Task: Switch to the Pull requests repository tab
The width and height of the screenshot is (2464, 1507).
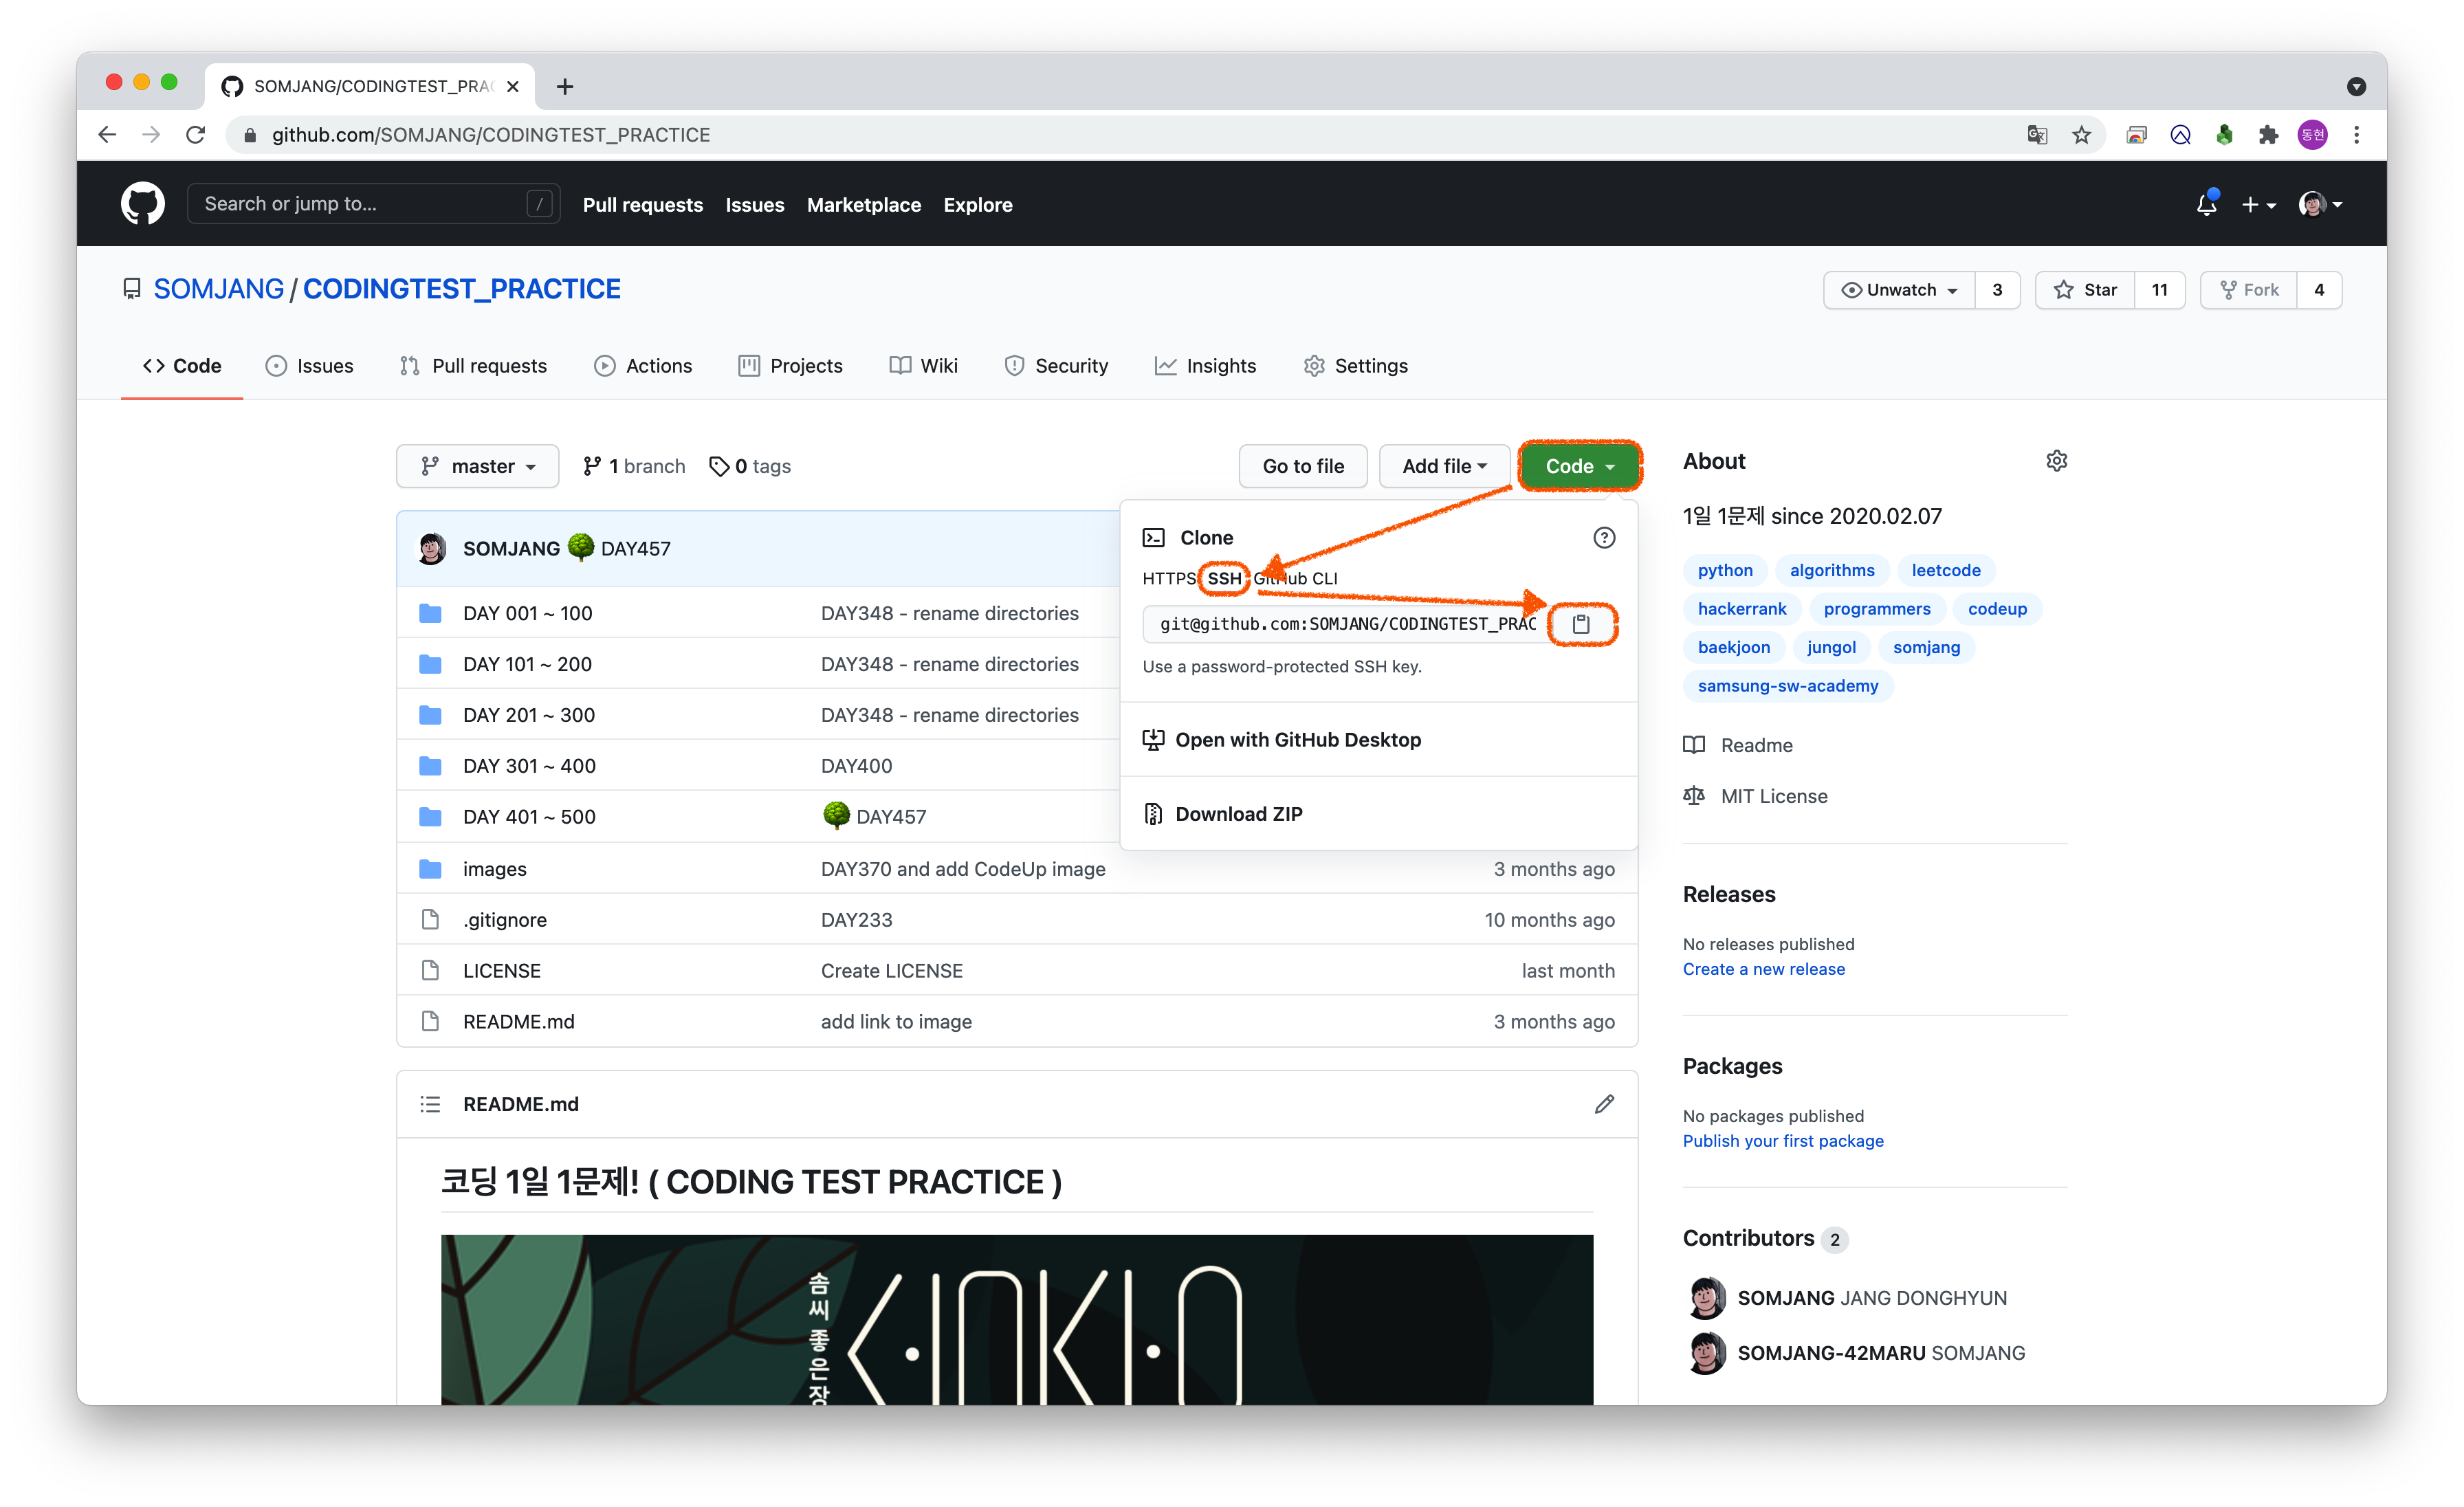Action: (473, 366)
